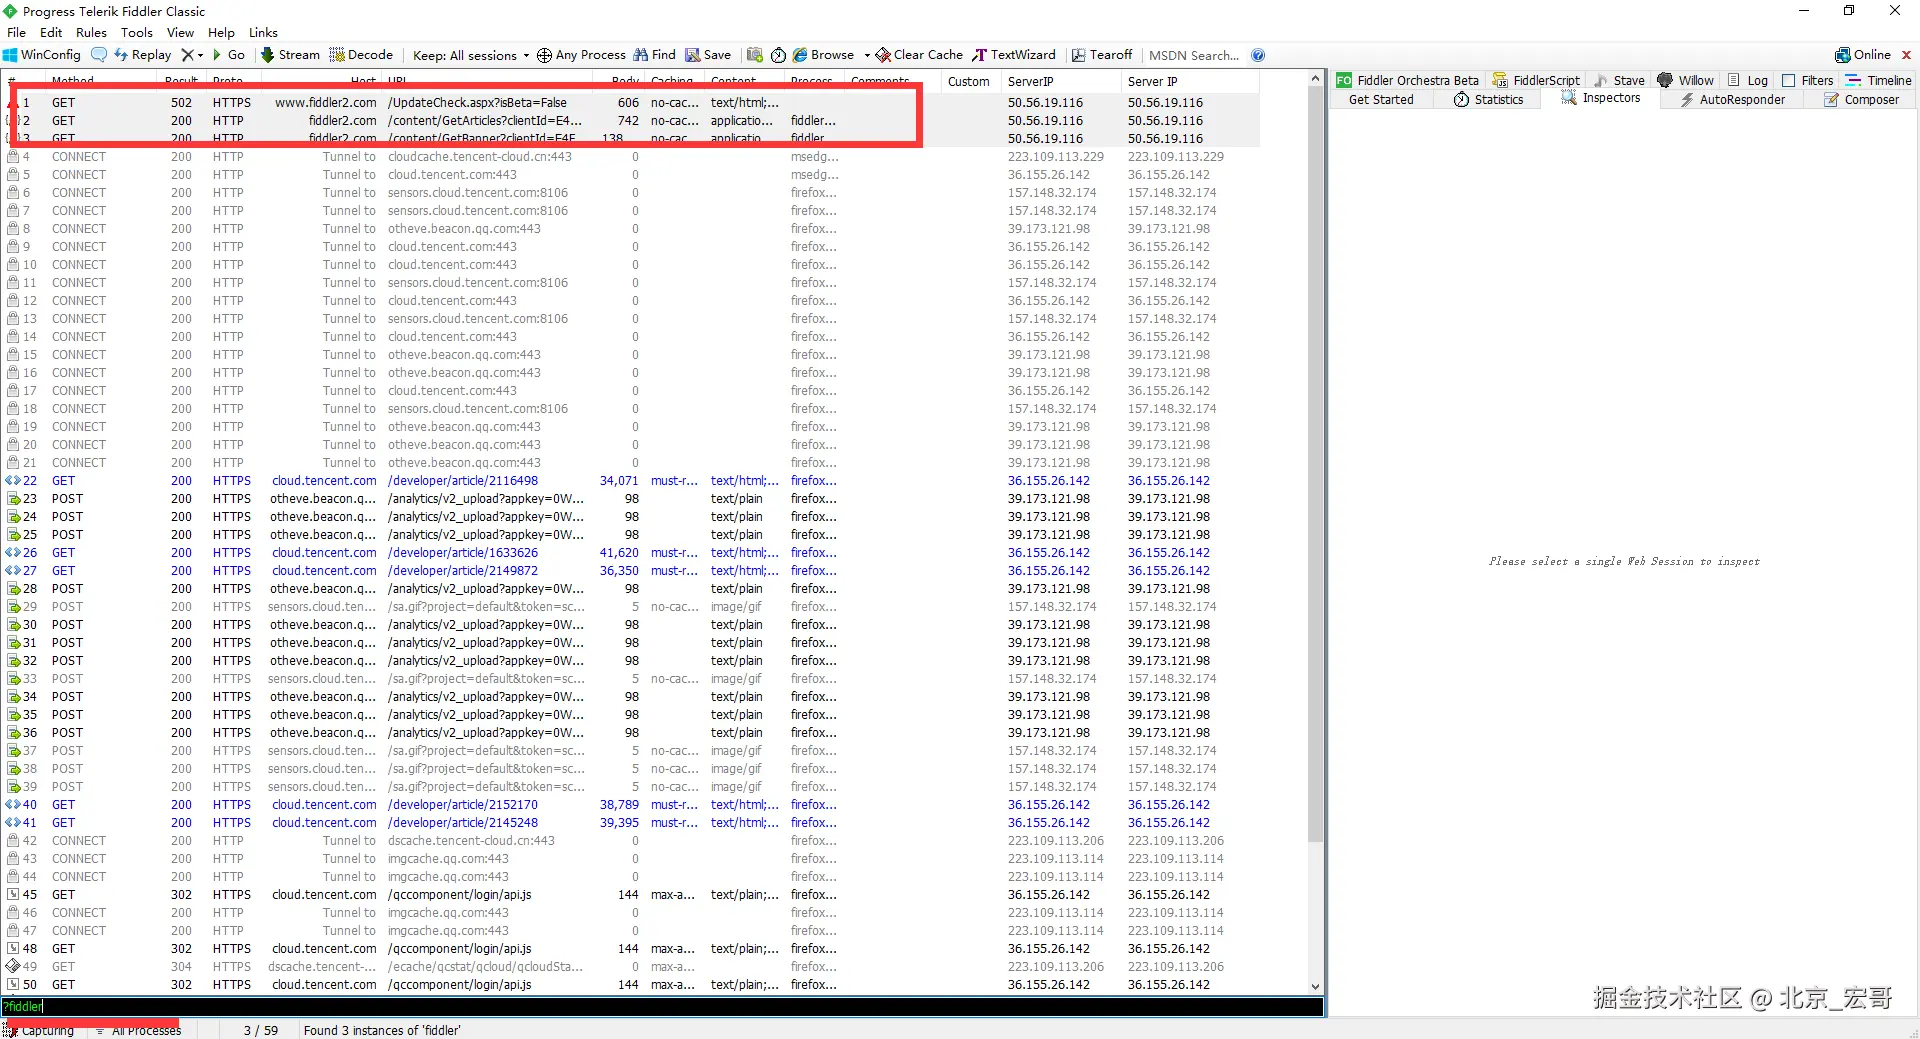1920x1039 pixels.
Task: Switch to the Get Started tab
Action: coord(1381,99)
